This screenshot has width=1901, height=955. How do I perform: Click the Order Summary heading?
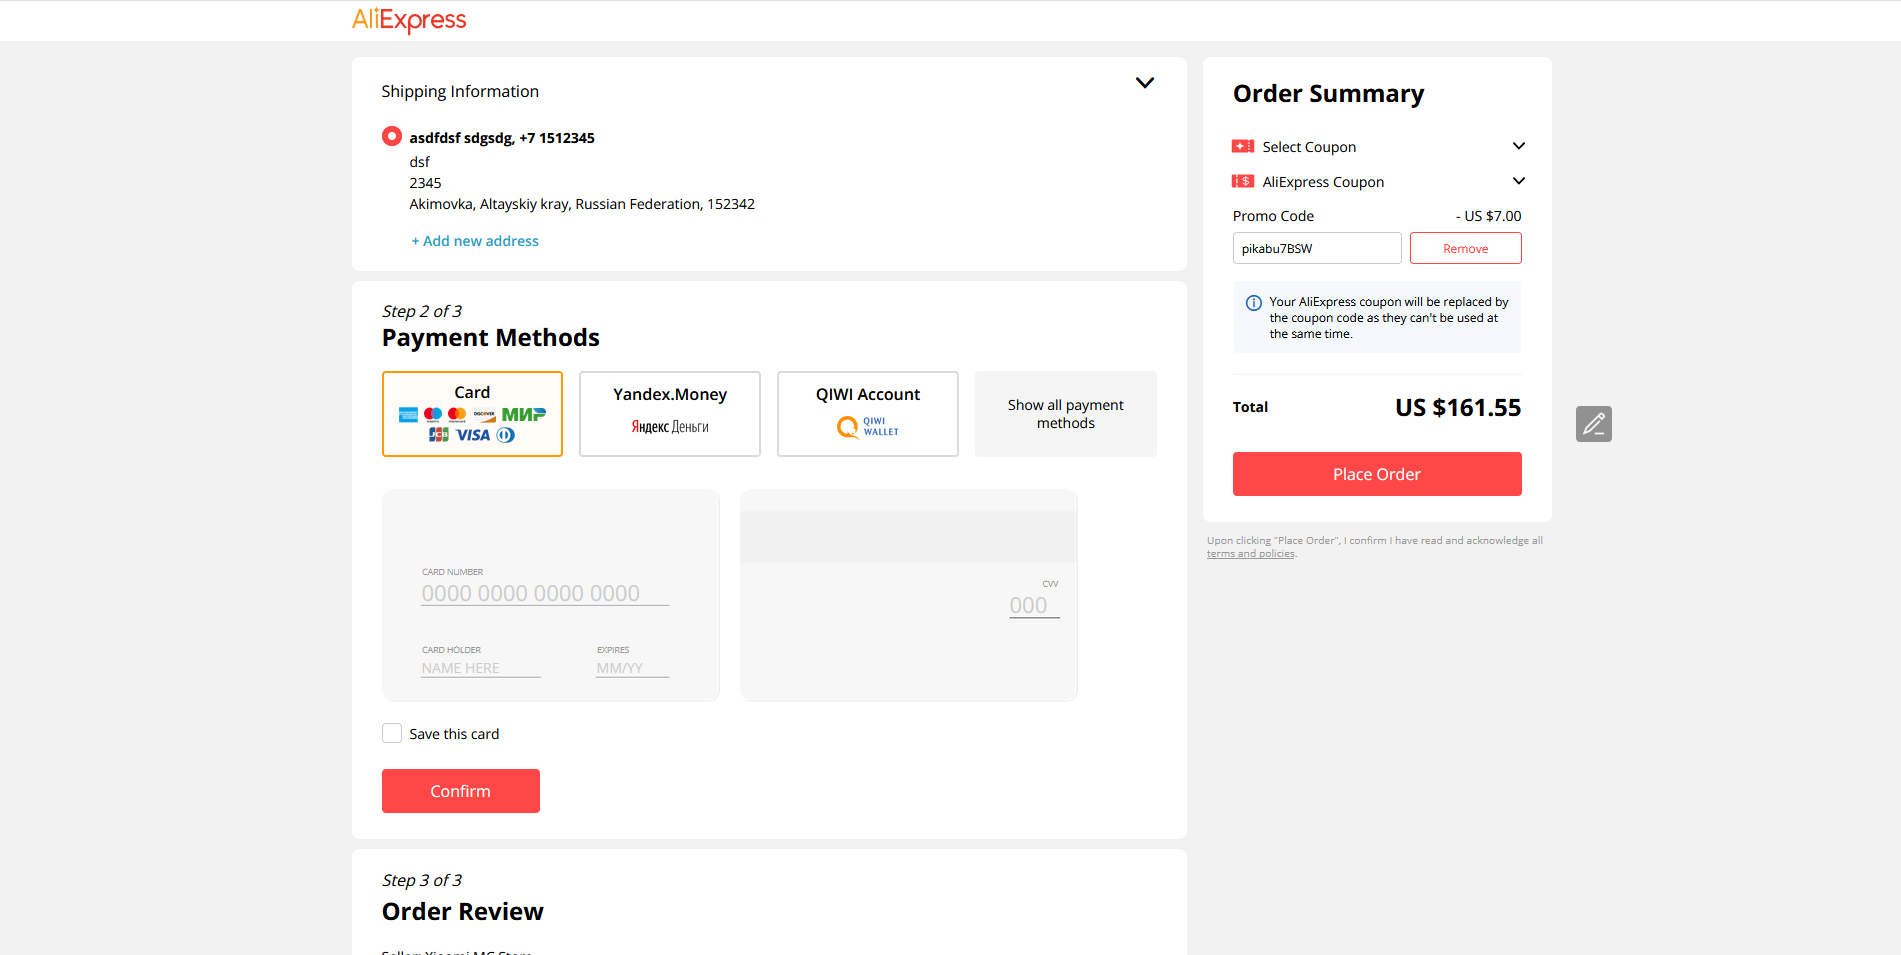[x=1328, y=94]
